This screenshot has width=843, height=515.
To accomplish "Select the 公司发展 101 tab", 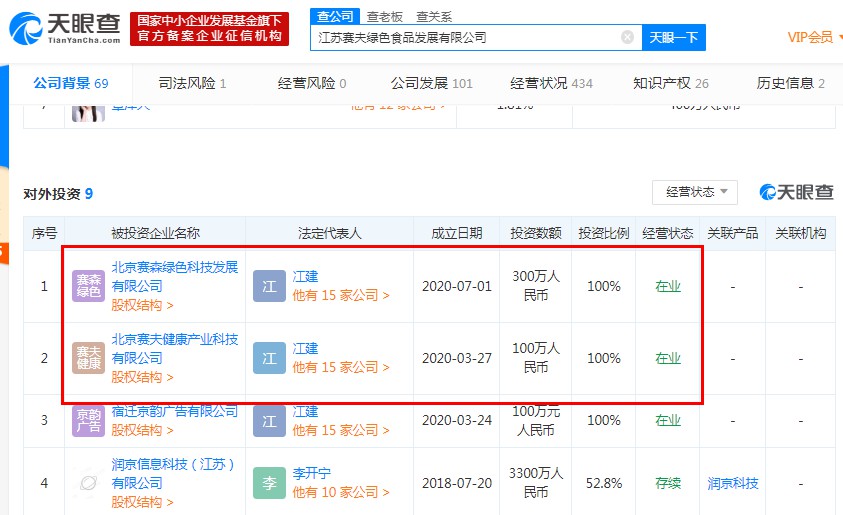I will click(431, 83).
